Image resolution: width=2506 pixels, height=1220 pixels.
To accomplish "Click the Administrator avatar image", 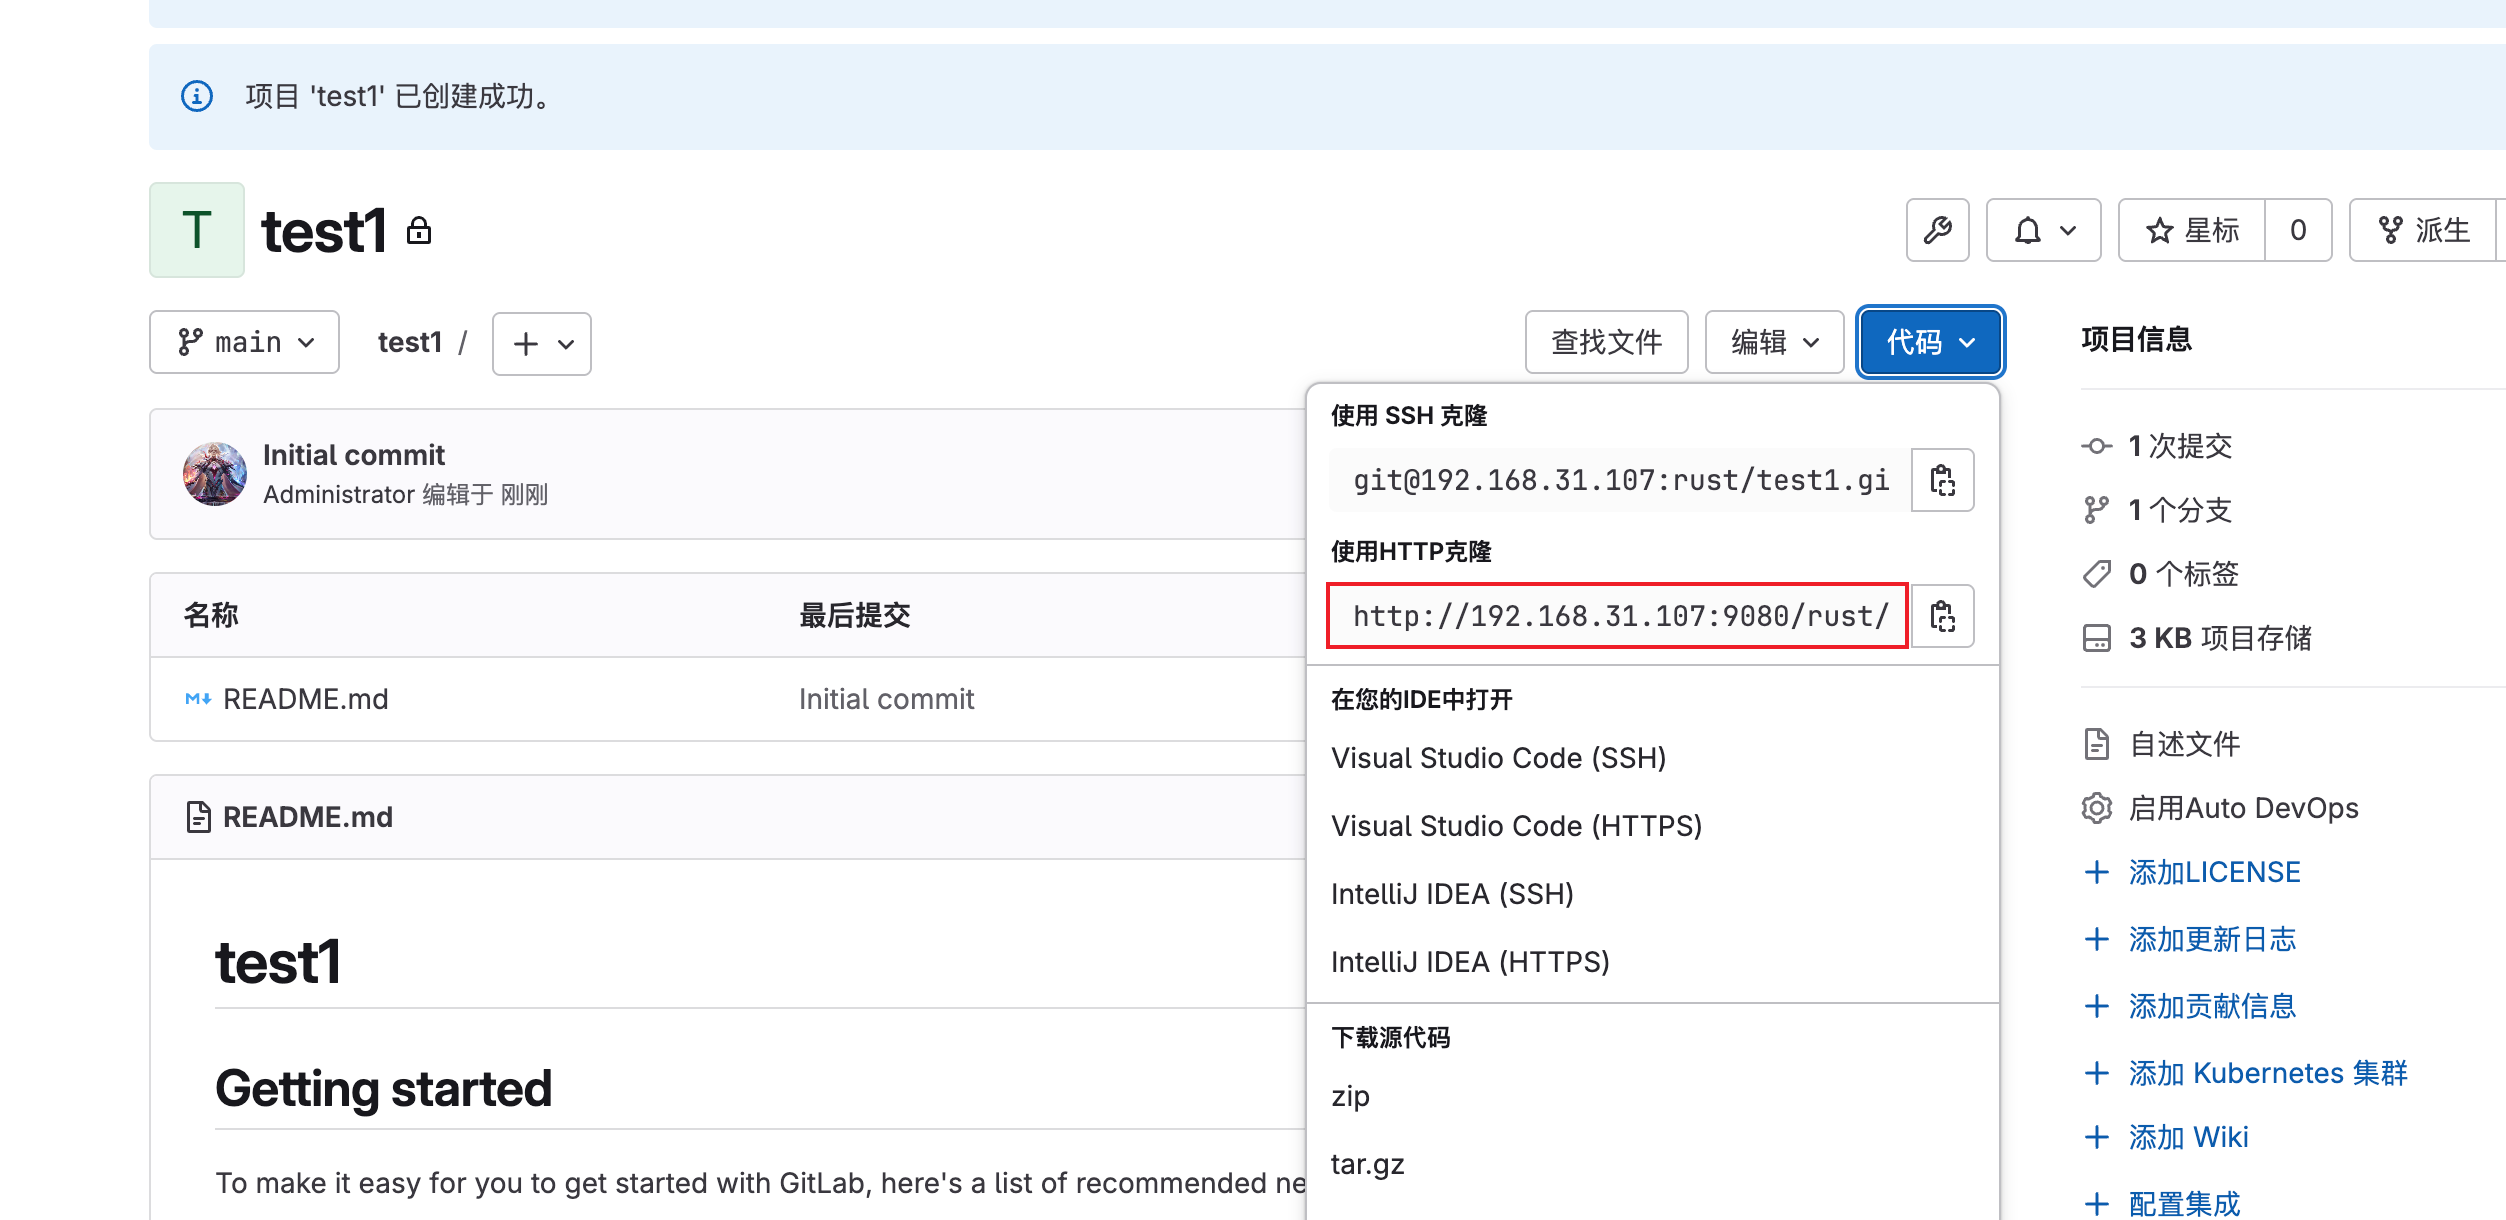I will coord(215,474).
